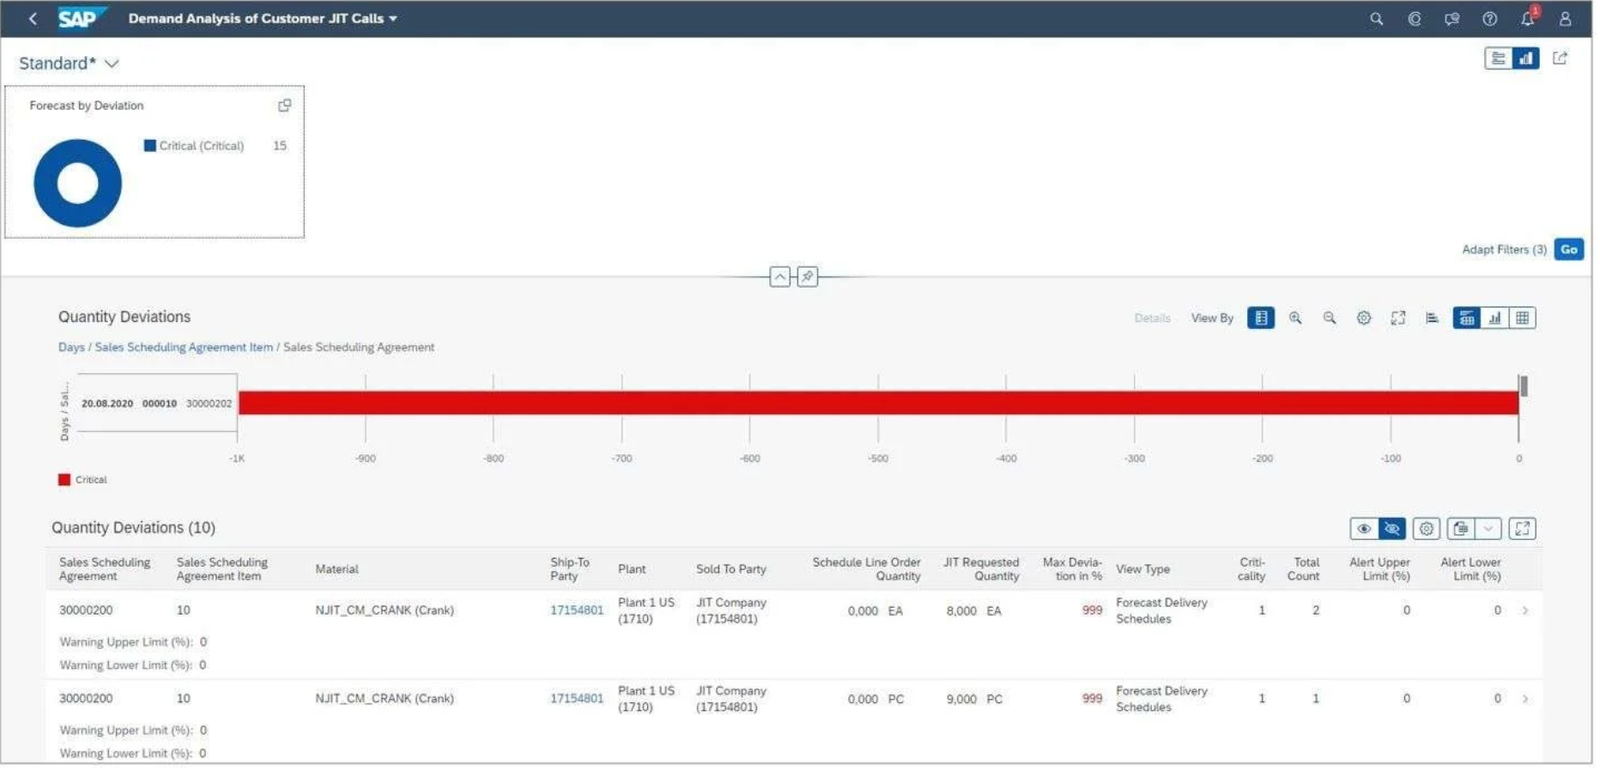
Task: Open the search magnifier in header
Action: pos(1376,18)
